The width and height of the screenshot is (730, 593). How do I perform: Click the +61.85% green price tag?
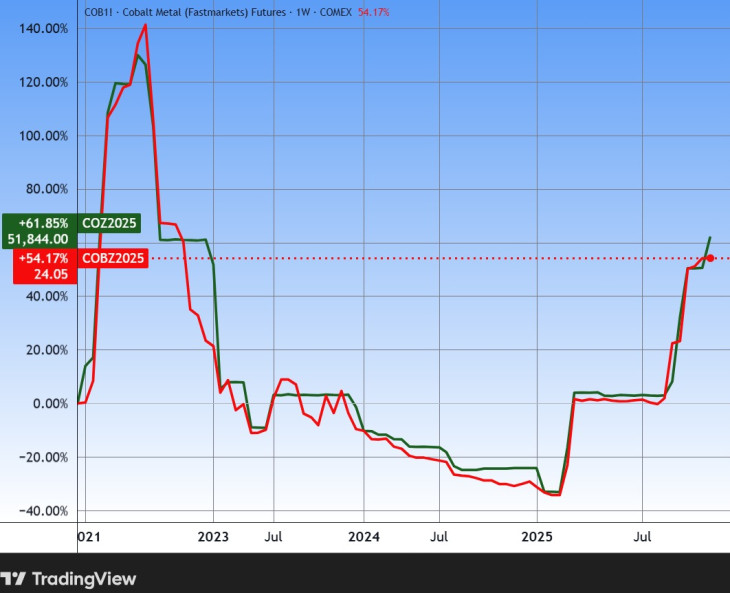coord(43,223)
